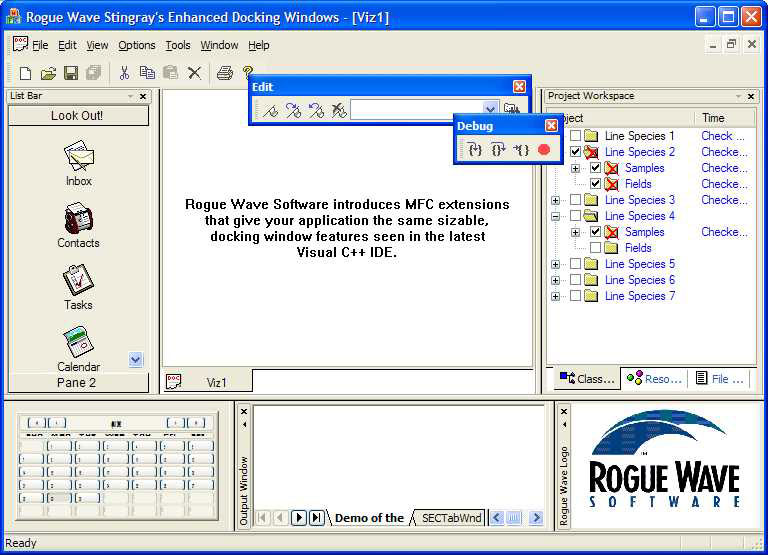Uncheck Samples checkbox under Line Species 2

coord(596,168)
